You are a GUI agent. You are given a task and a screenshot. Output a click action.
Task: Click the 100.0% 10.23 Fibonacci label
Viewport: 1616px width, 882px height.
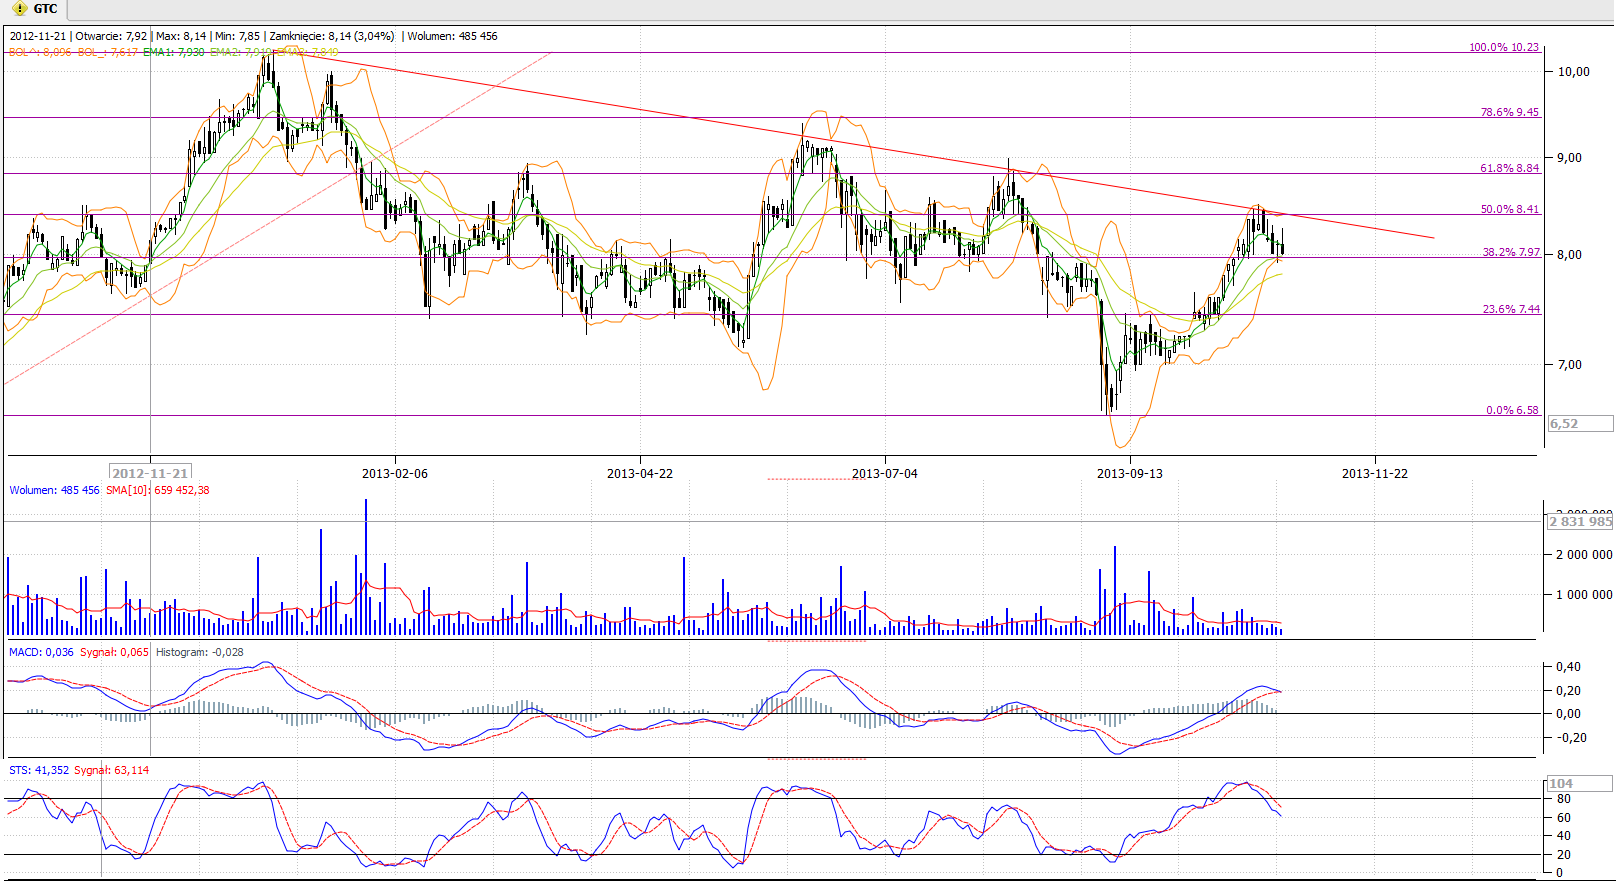[1504, 47]
